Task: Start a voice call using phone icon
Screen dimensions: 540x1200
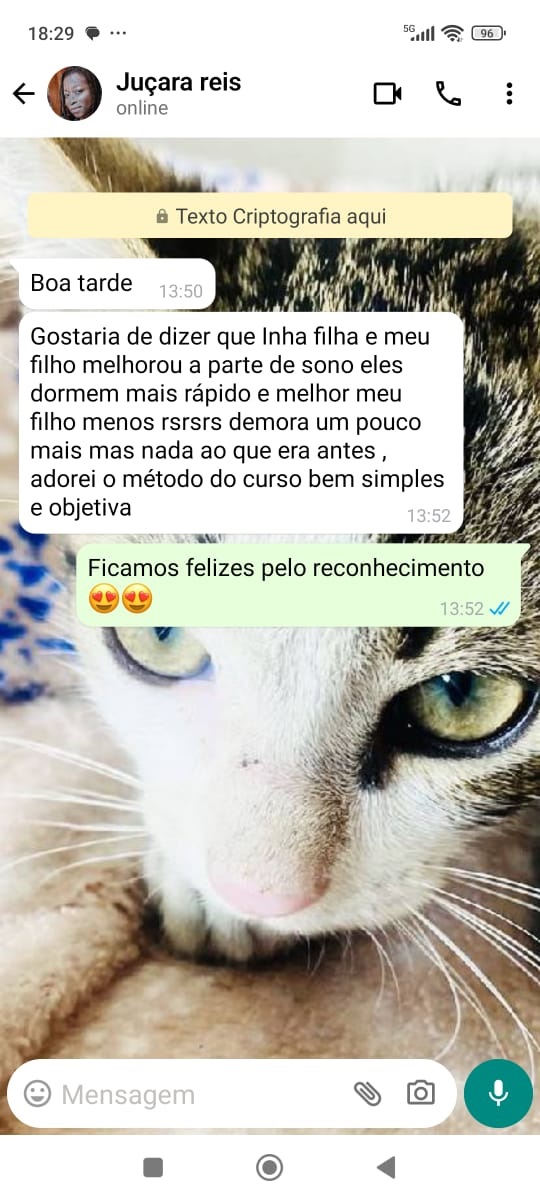Action: [x=448, y=94]
